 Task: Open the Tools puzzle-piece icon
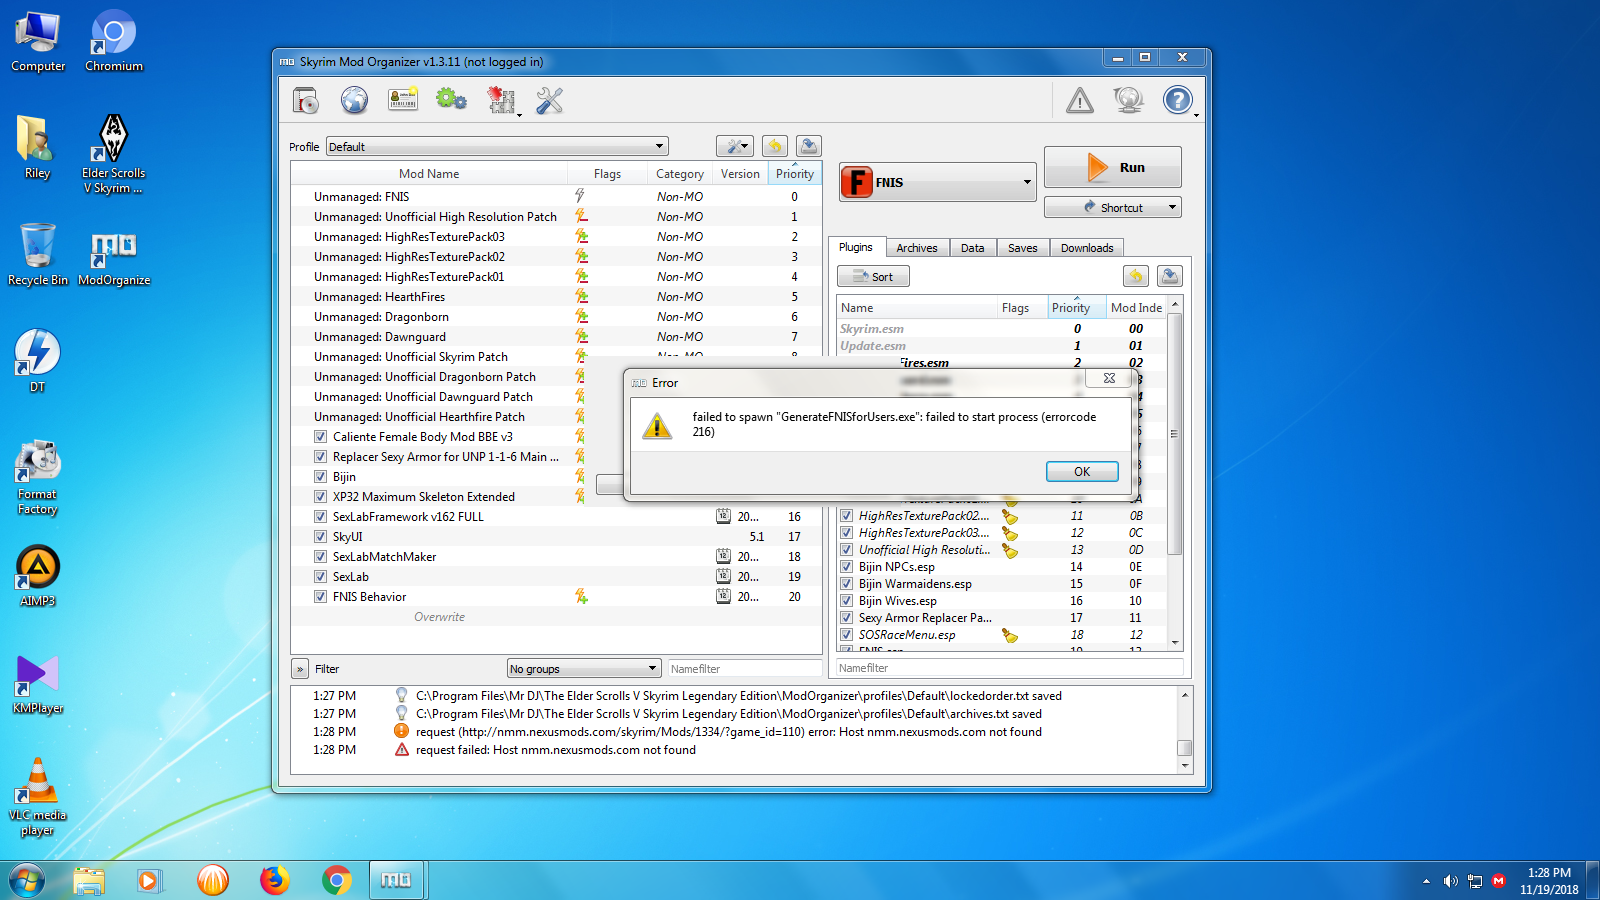[x=501, y=100]
